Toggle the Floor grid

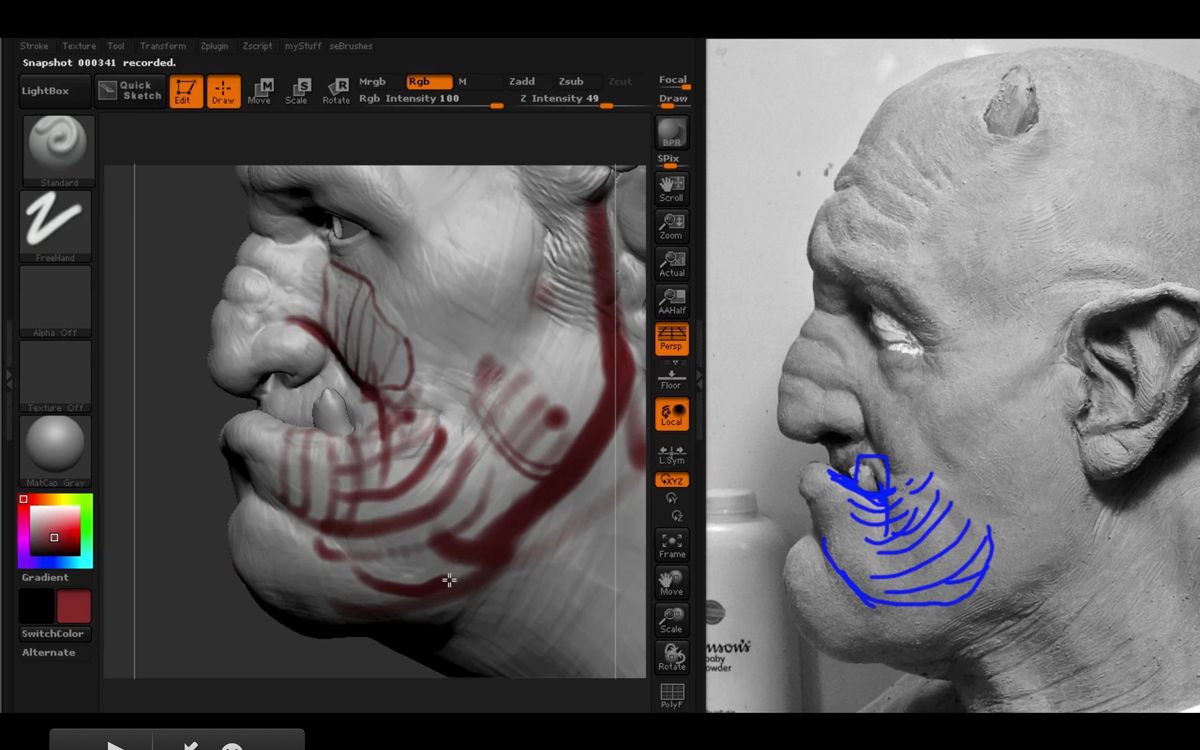[x=672, y=378]
